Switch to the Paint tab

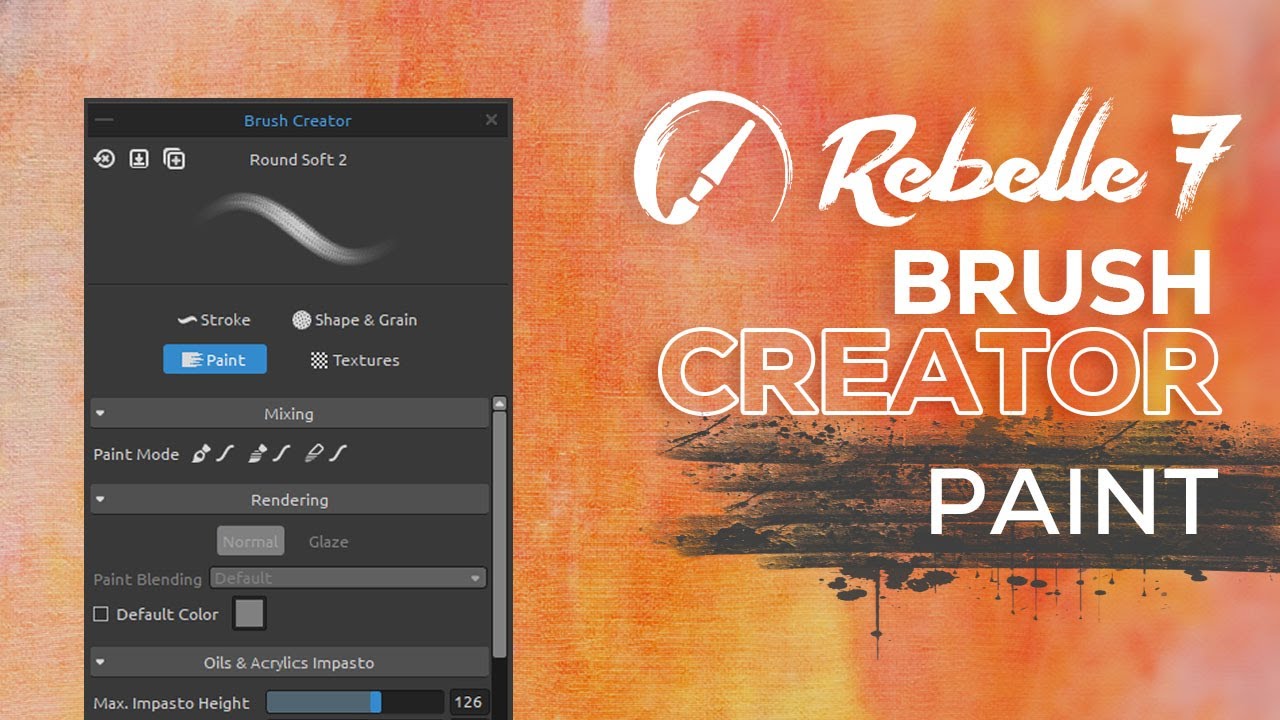tap(215, 359)
